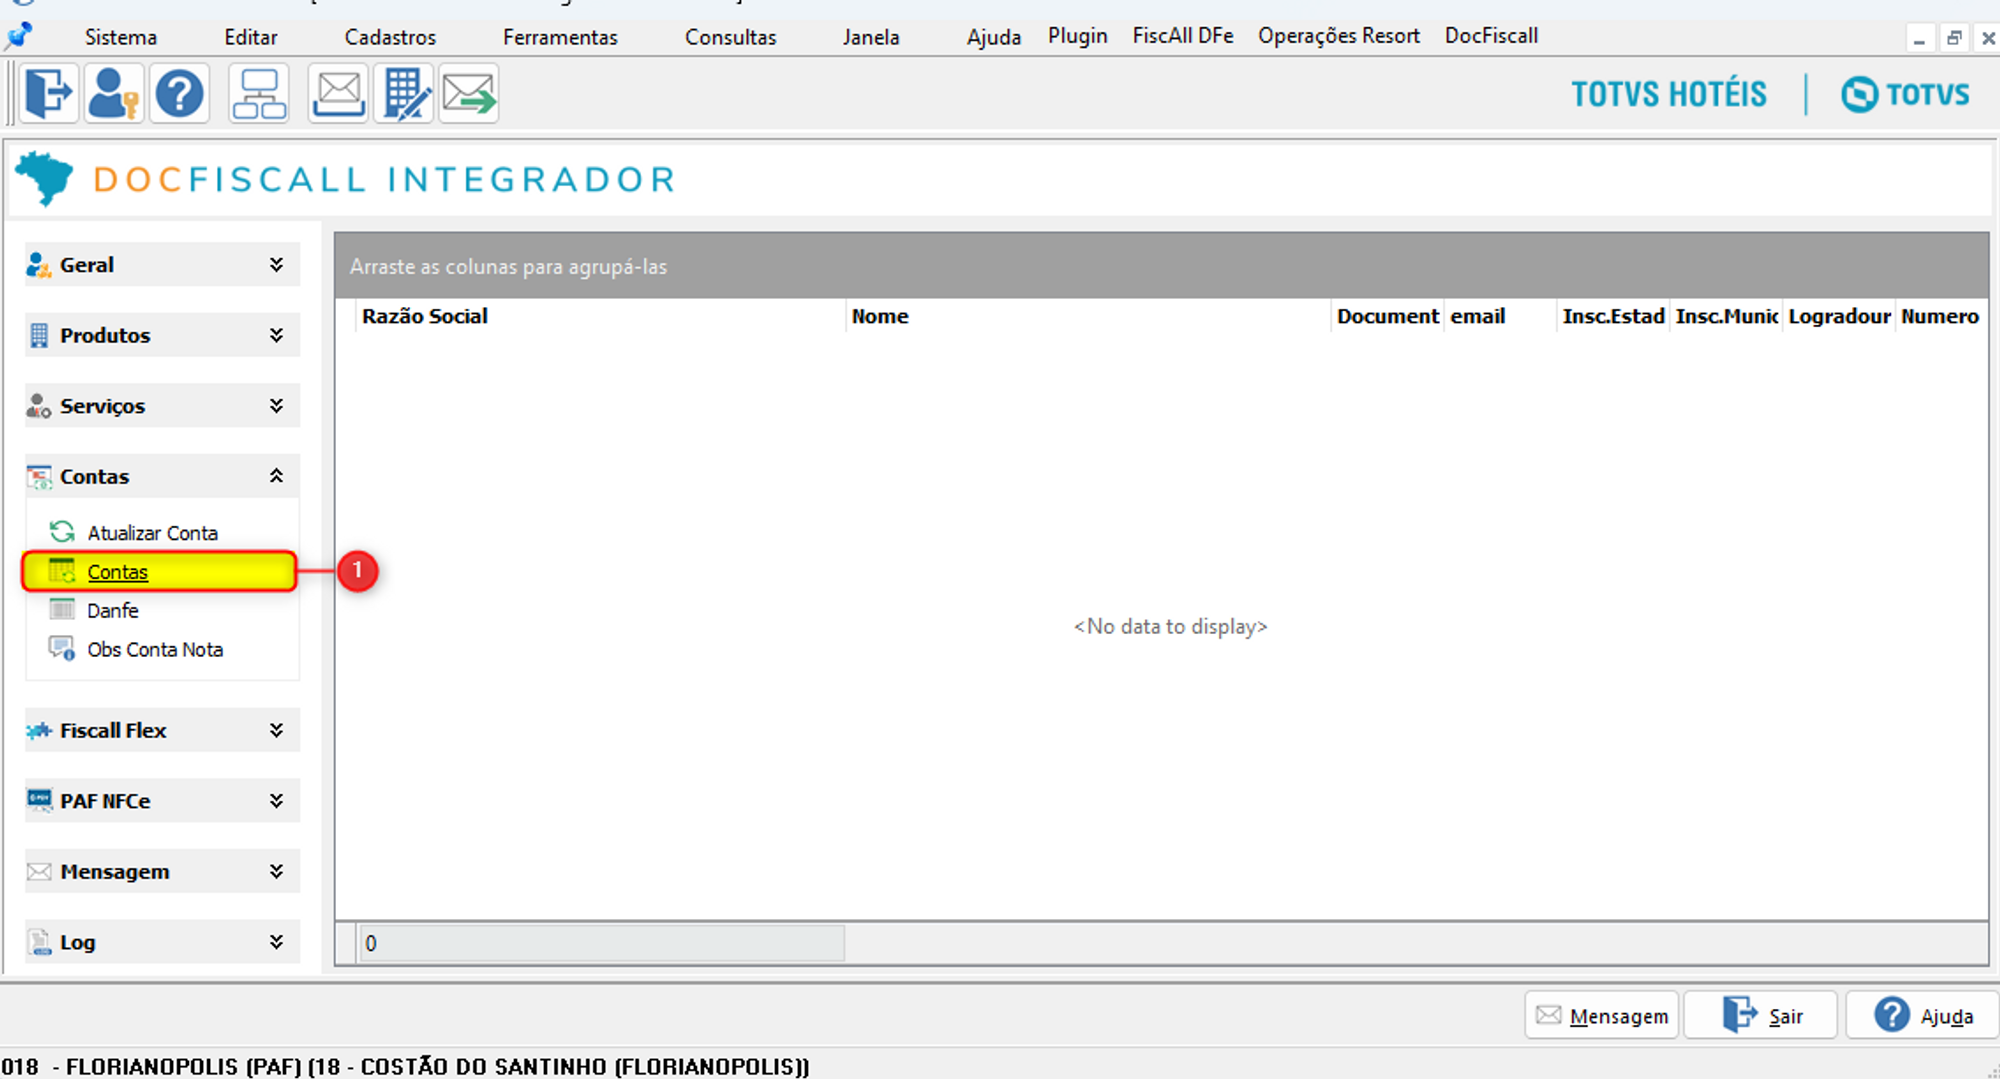
Task: Sort by Numero column header
Action: click(1941, 316)
